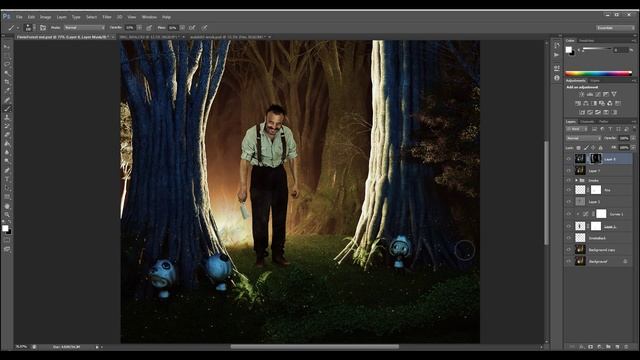Switch to the Styles tab
Viewport: 640px width, 360px height.
[x=595, y=81]
